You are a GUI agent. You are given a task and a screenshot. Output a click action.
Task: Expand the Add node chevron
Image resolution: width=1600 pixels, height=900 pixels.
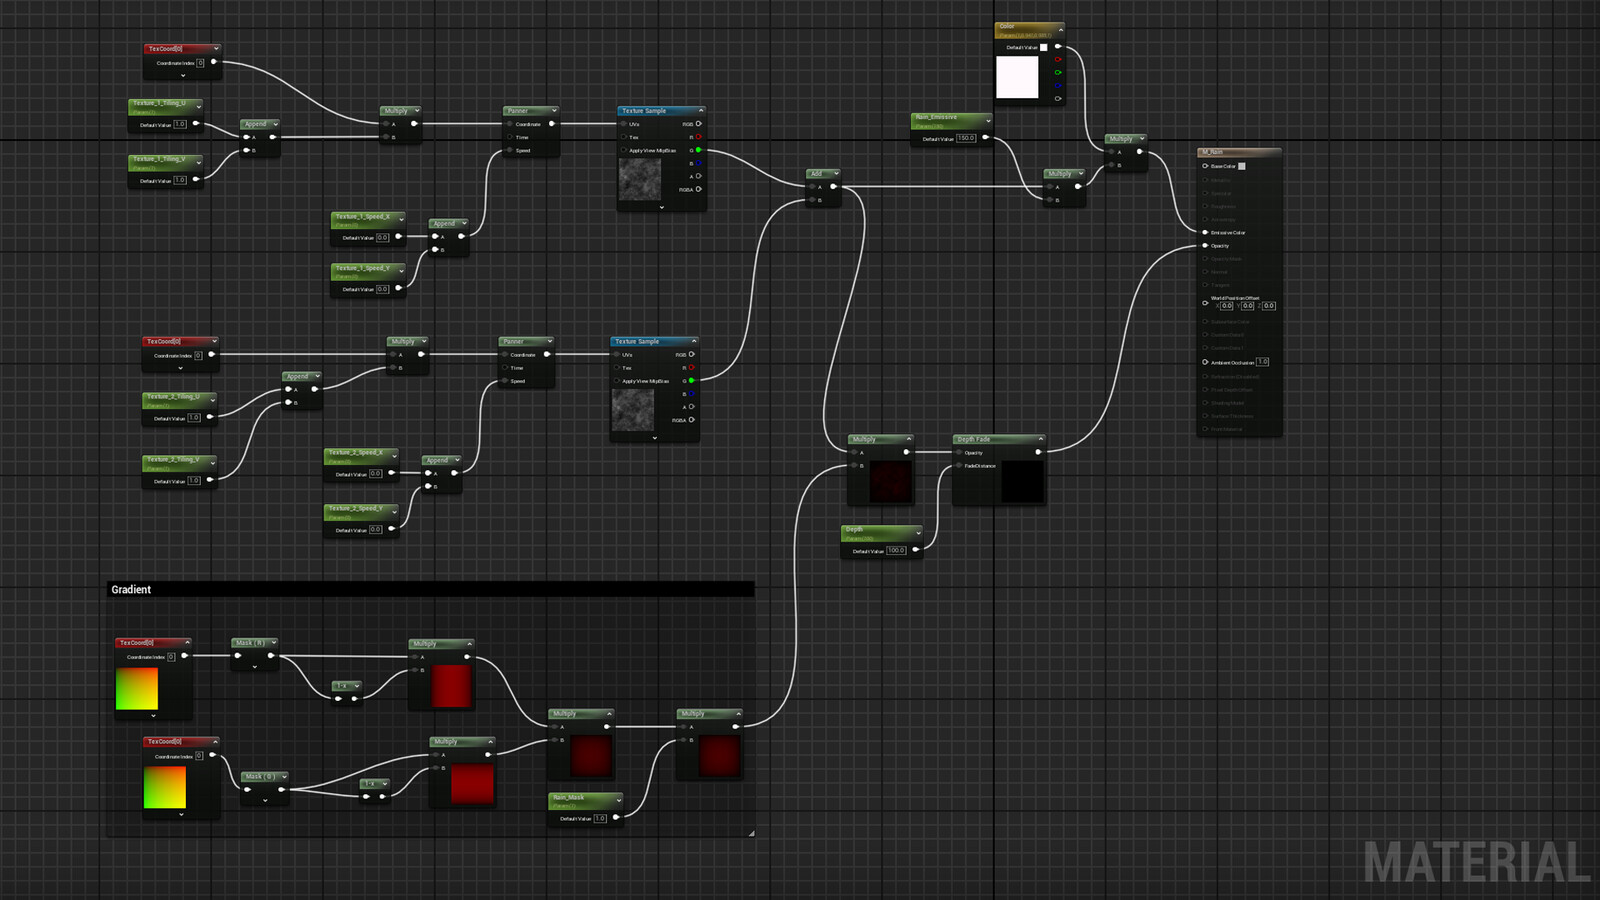tap(836, 174)
